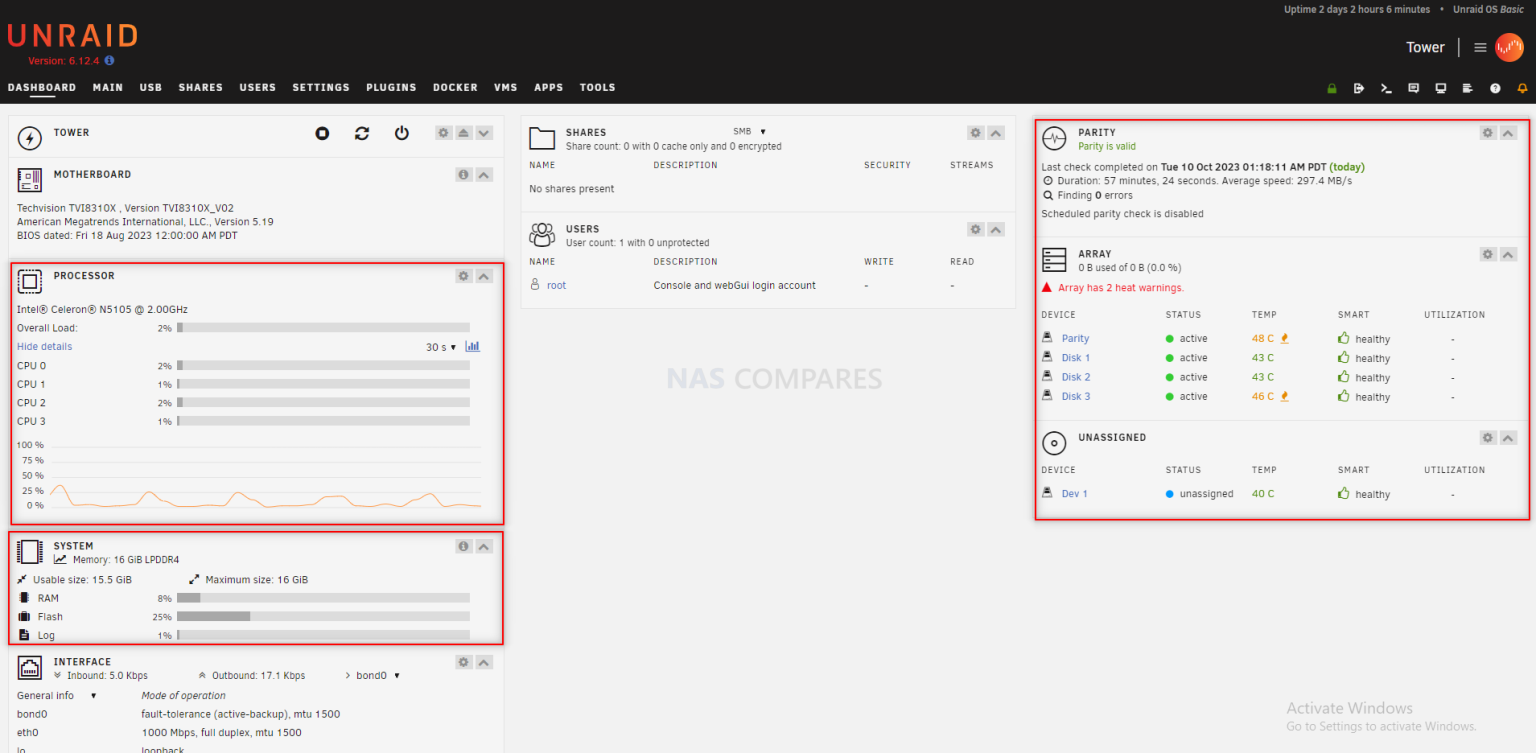Click the orange notifications bell icon
Viewport: 1536px width, 753px height.
pyautogui.click(x=1521, y=88)
